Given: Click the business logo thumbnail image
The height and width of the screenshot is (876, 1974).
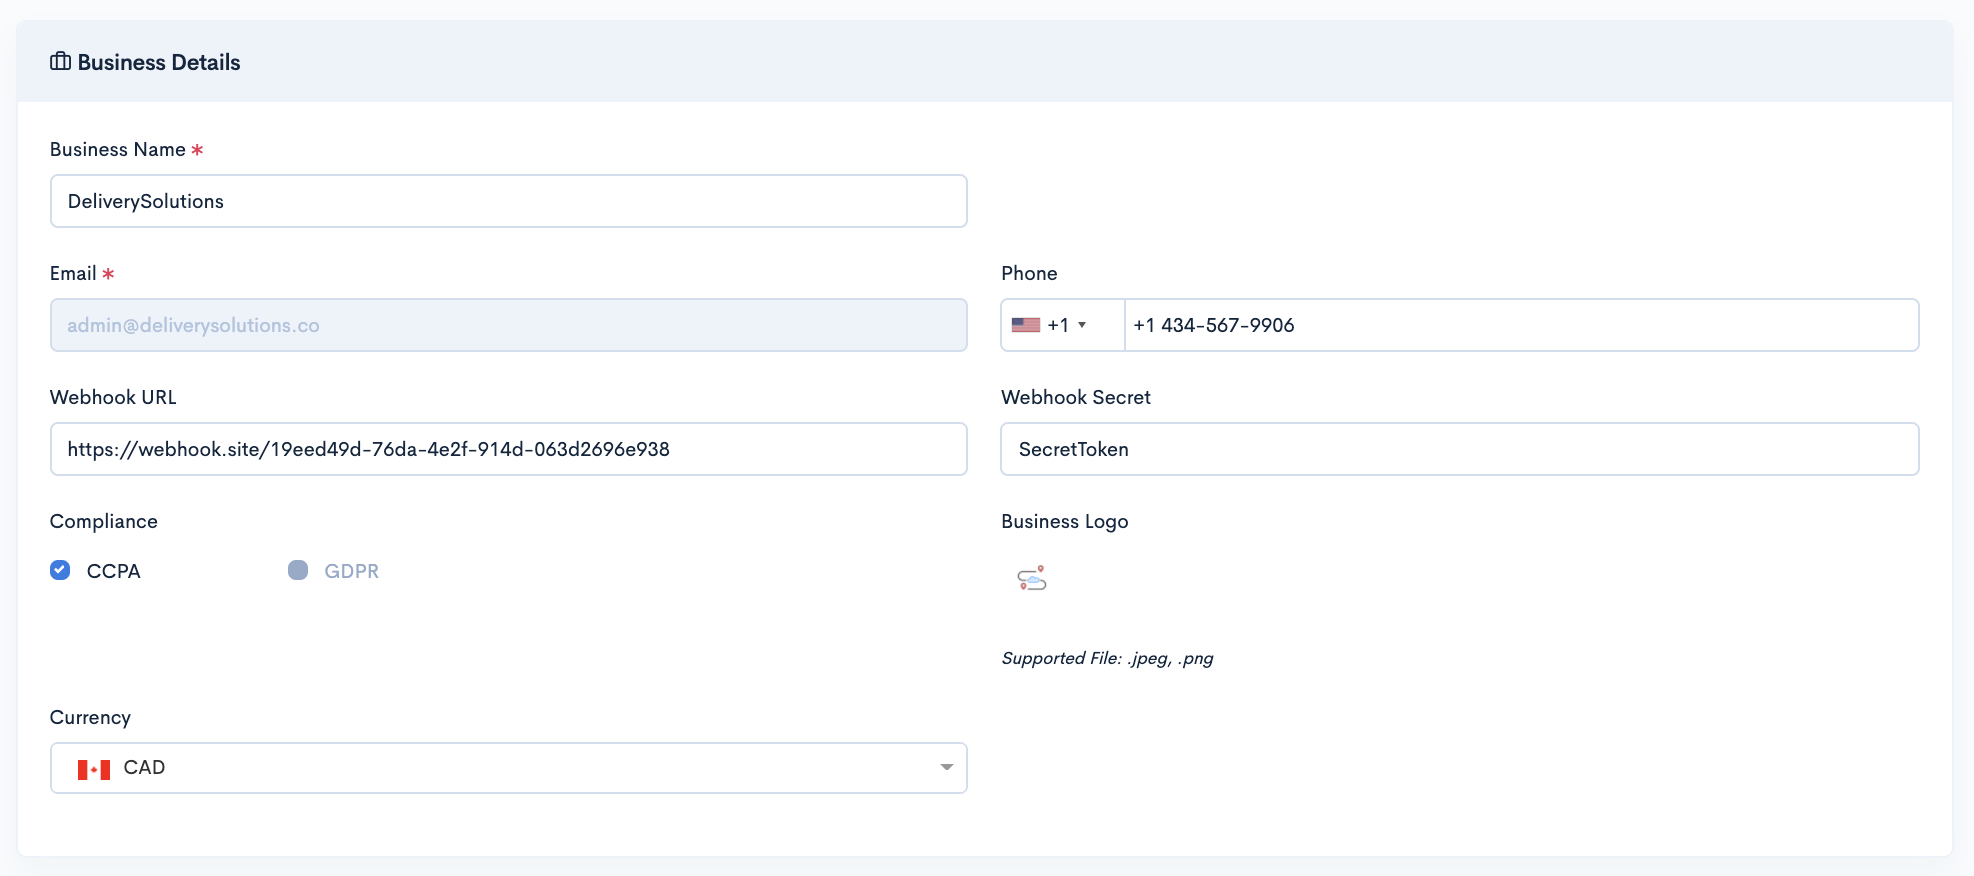Looking at the screenshot, I should coord(1032,578).
